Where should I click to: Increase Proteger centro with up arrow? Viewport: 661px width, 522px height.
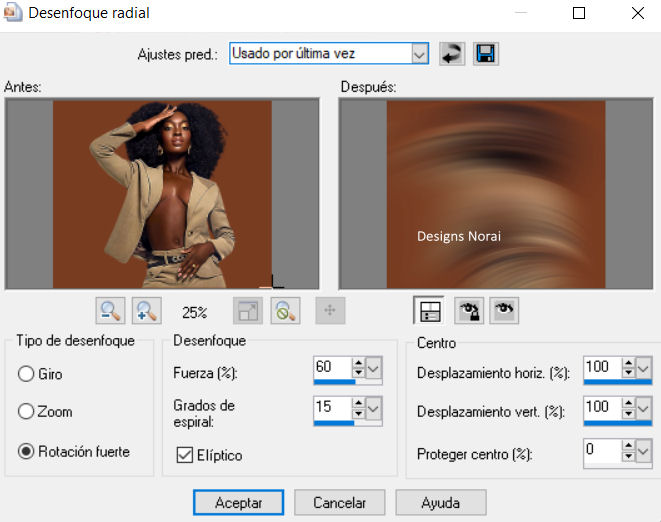click(629, 445)
